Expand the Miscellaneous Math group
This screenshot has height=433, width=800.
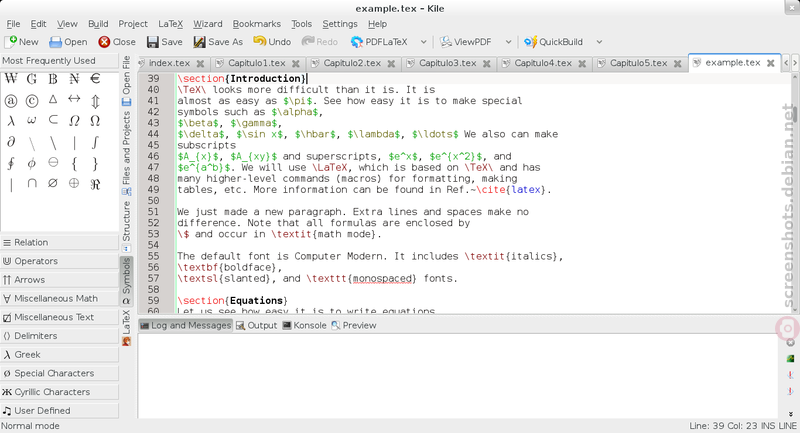pos(60,299)
